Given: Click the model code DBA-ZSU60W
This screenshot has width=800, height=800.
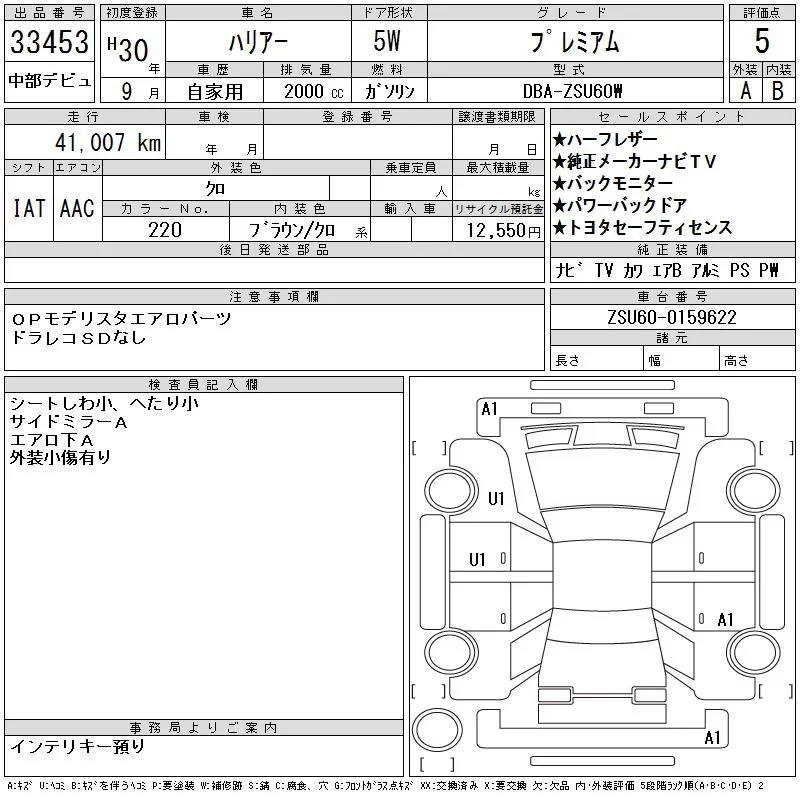Looking at the screenshot, I should point(572,91).
